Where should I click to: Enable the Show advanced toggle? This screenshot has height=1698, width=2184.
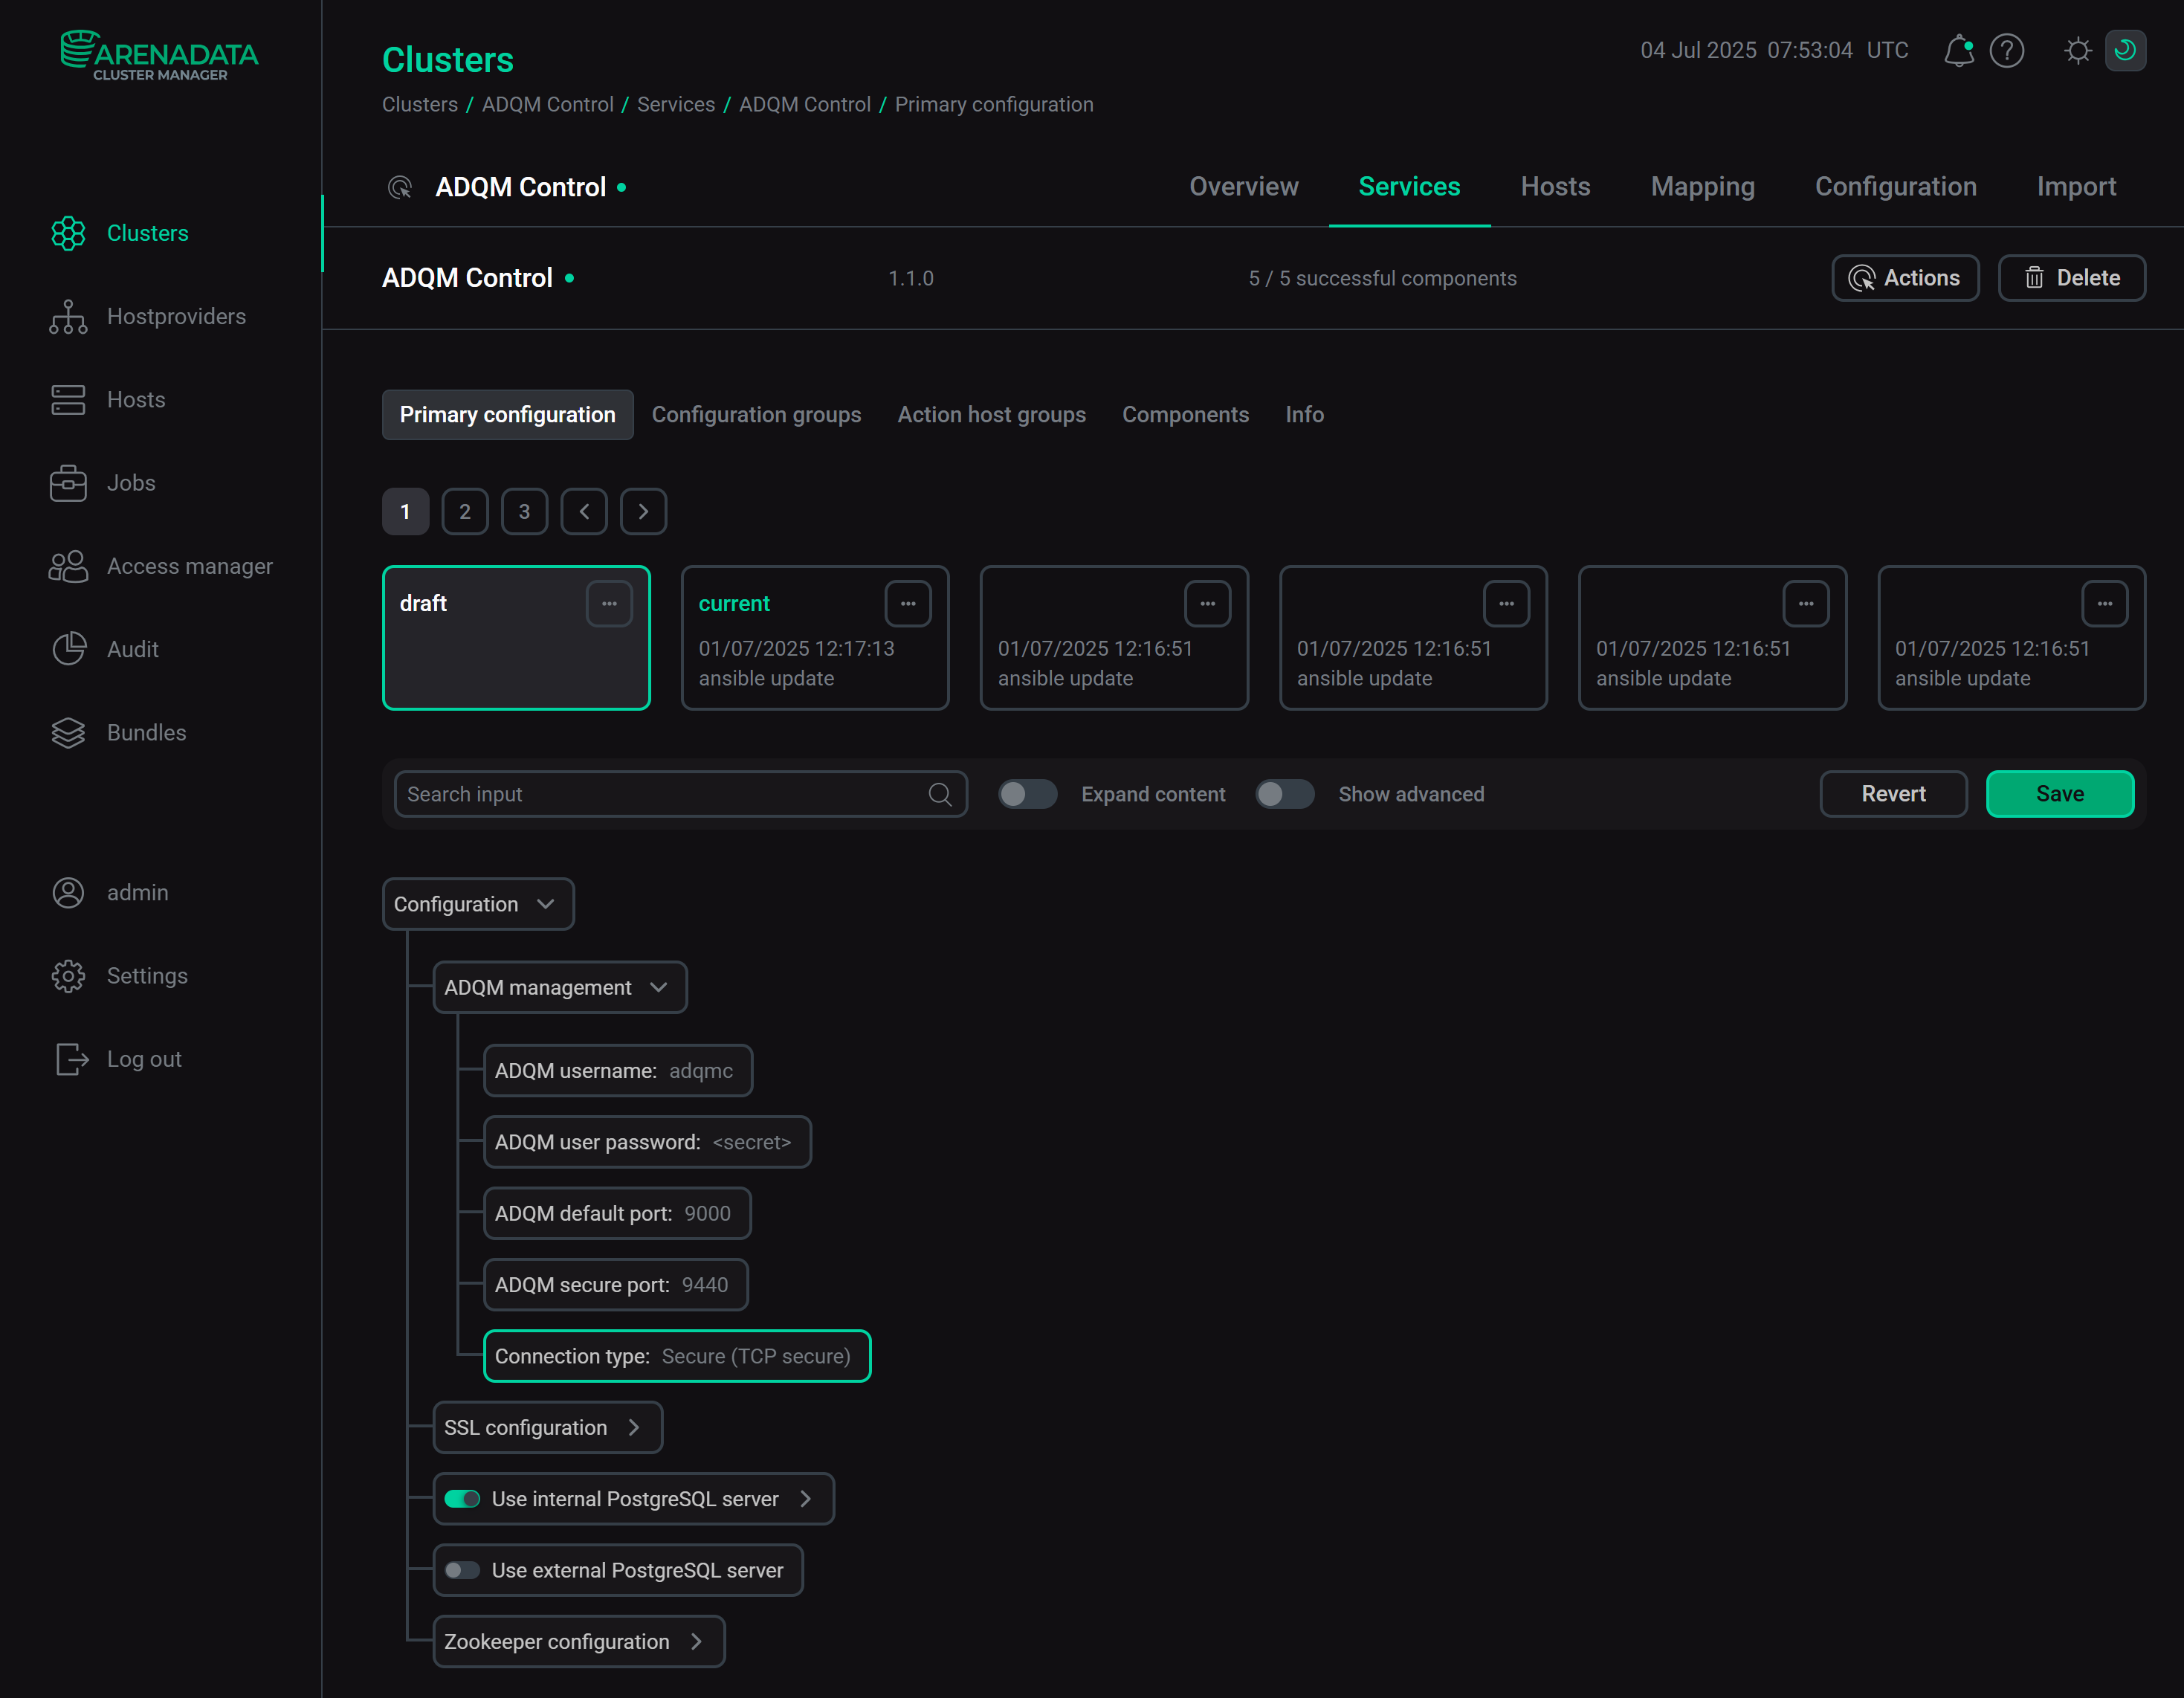click(x=1285, y=794)
